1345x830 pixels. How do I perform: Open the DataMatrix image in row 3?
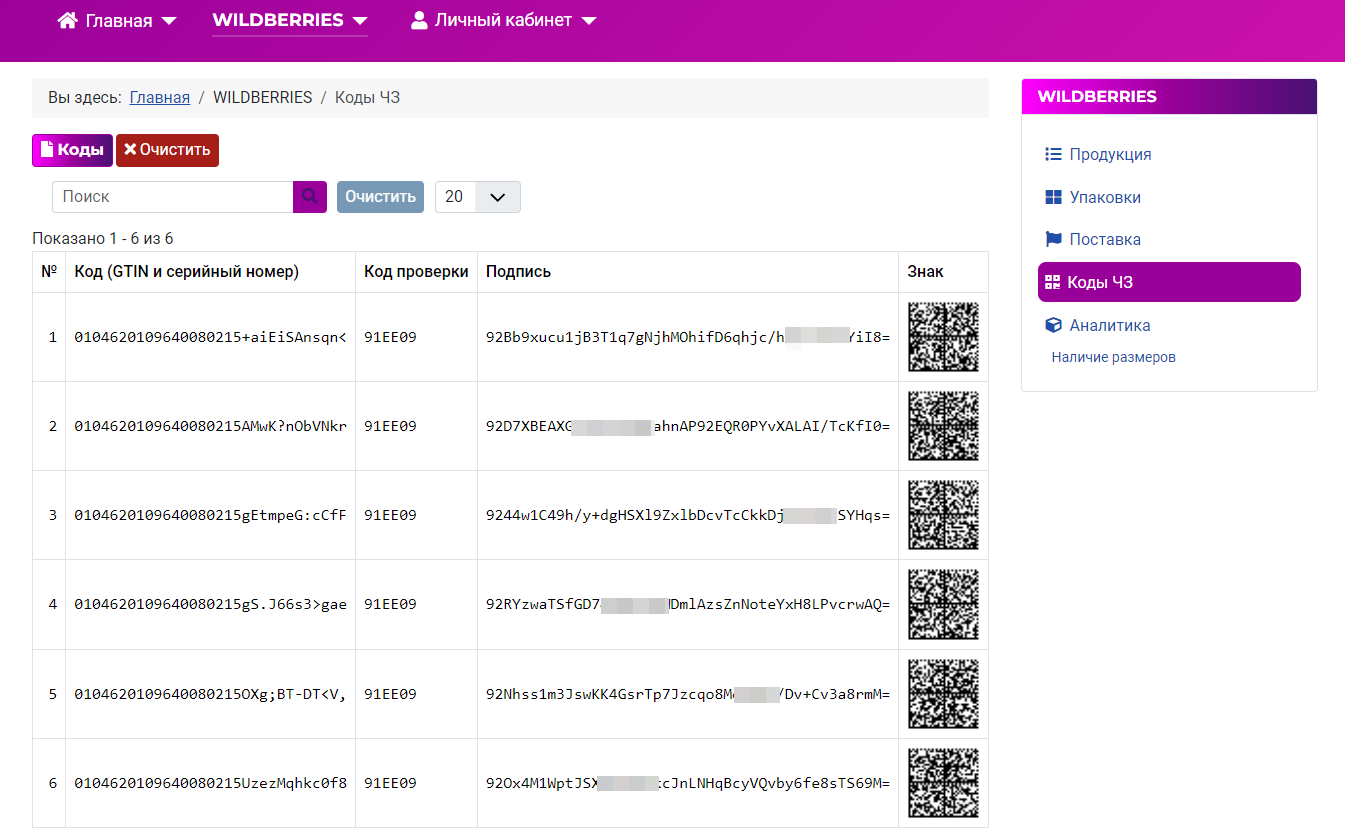click(942, 515)
